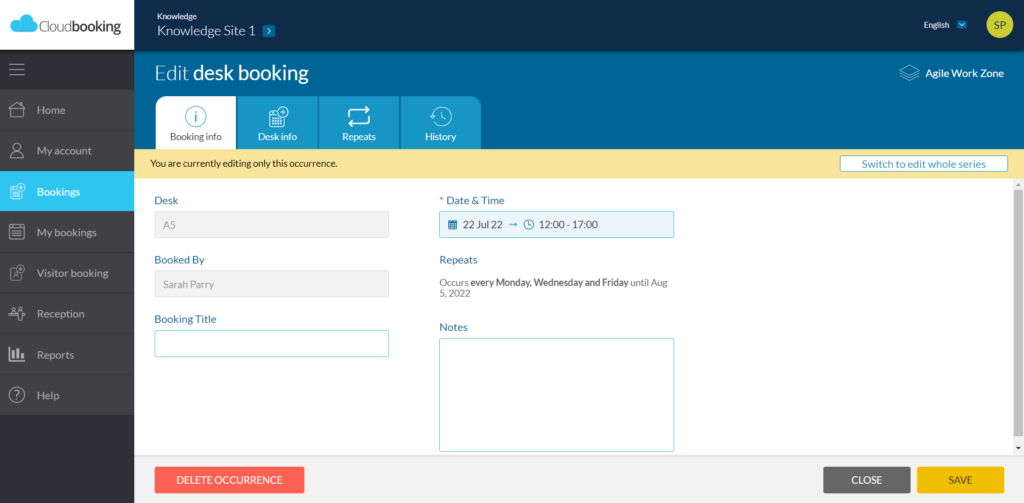
Task: Click the 'Edit desk booking' heading
Action: 232,73
